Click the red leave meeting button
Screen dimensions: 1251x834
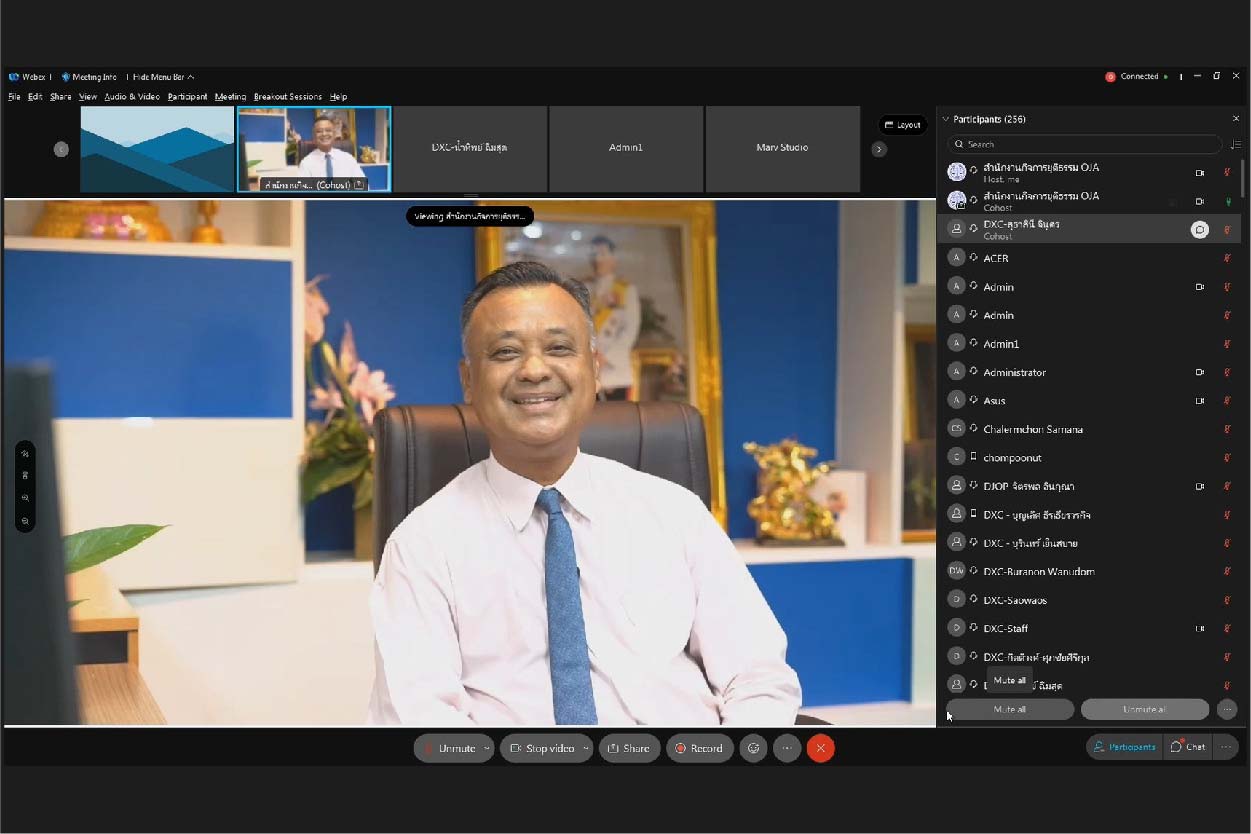click(820, 748)
